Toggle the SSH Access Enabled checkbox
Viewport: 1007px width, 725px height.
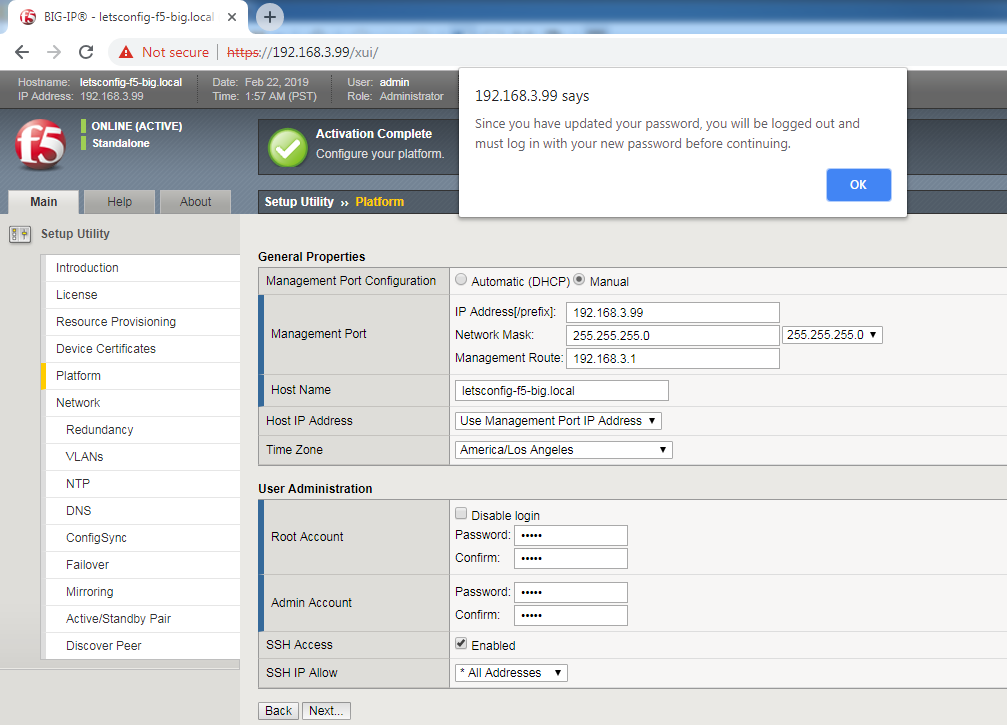click(x=460, y=643)
